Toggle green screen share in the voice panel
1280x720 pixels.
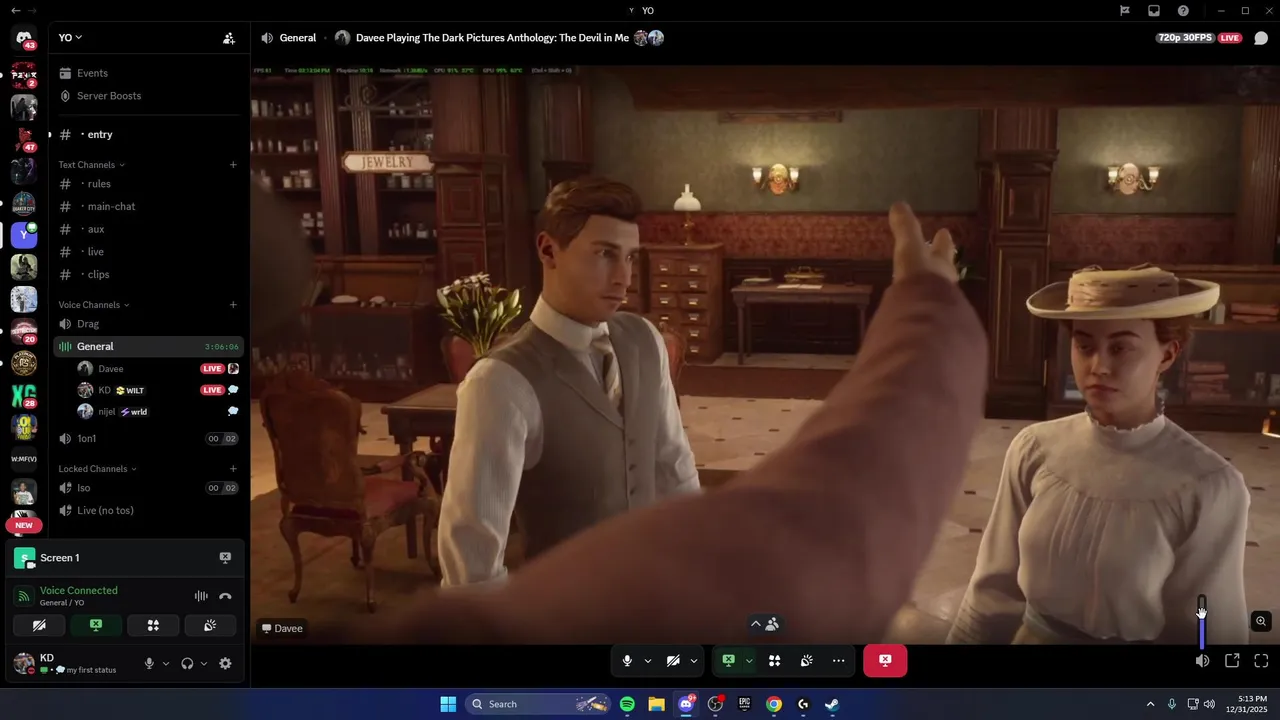(96, 625)
